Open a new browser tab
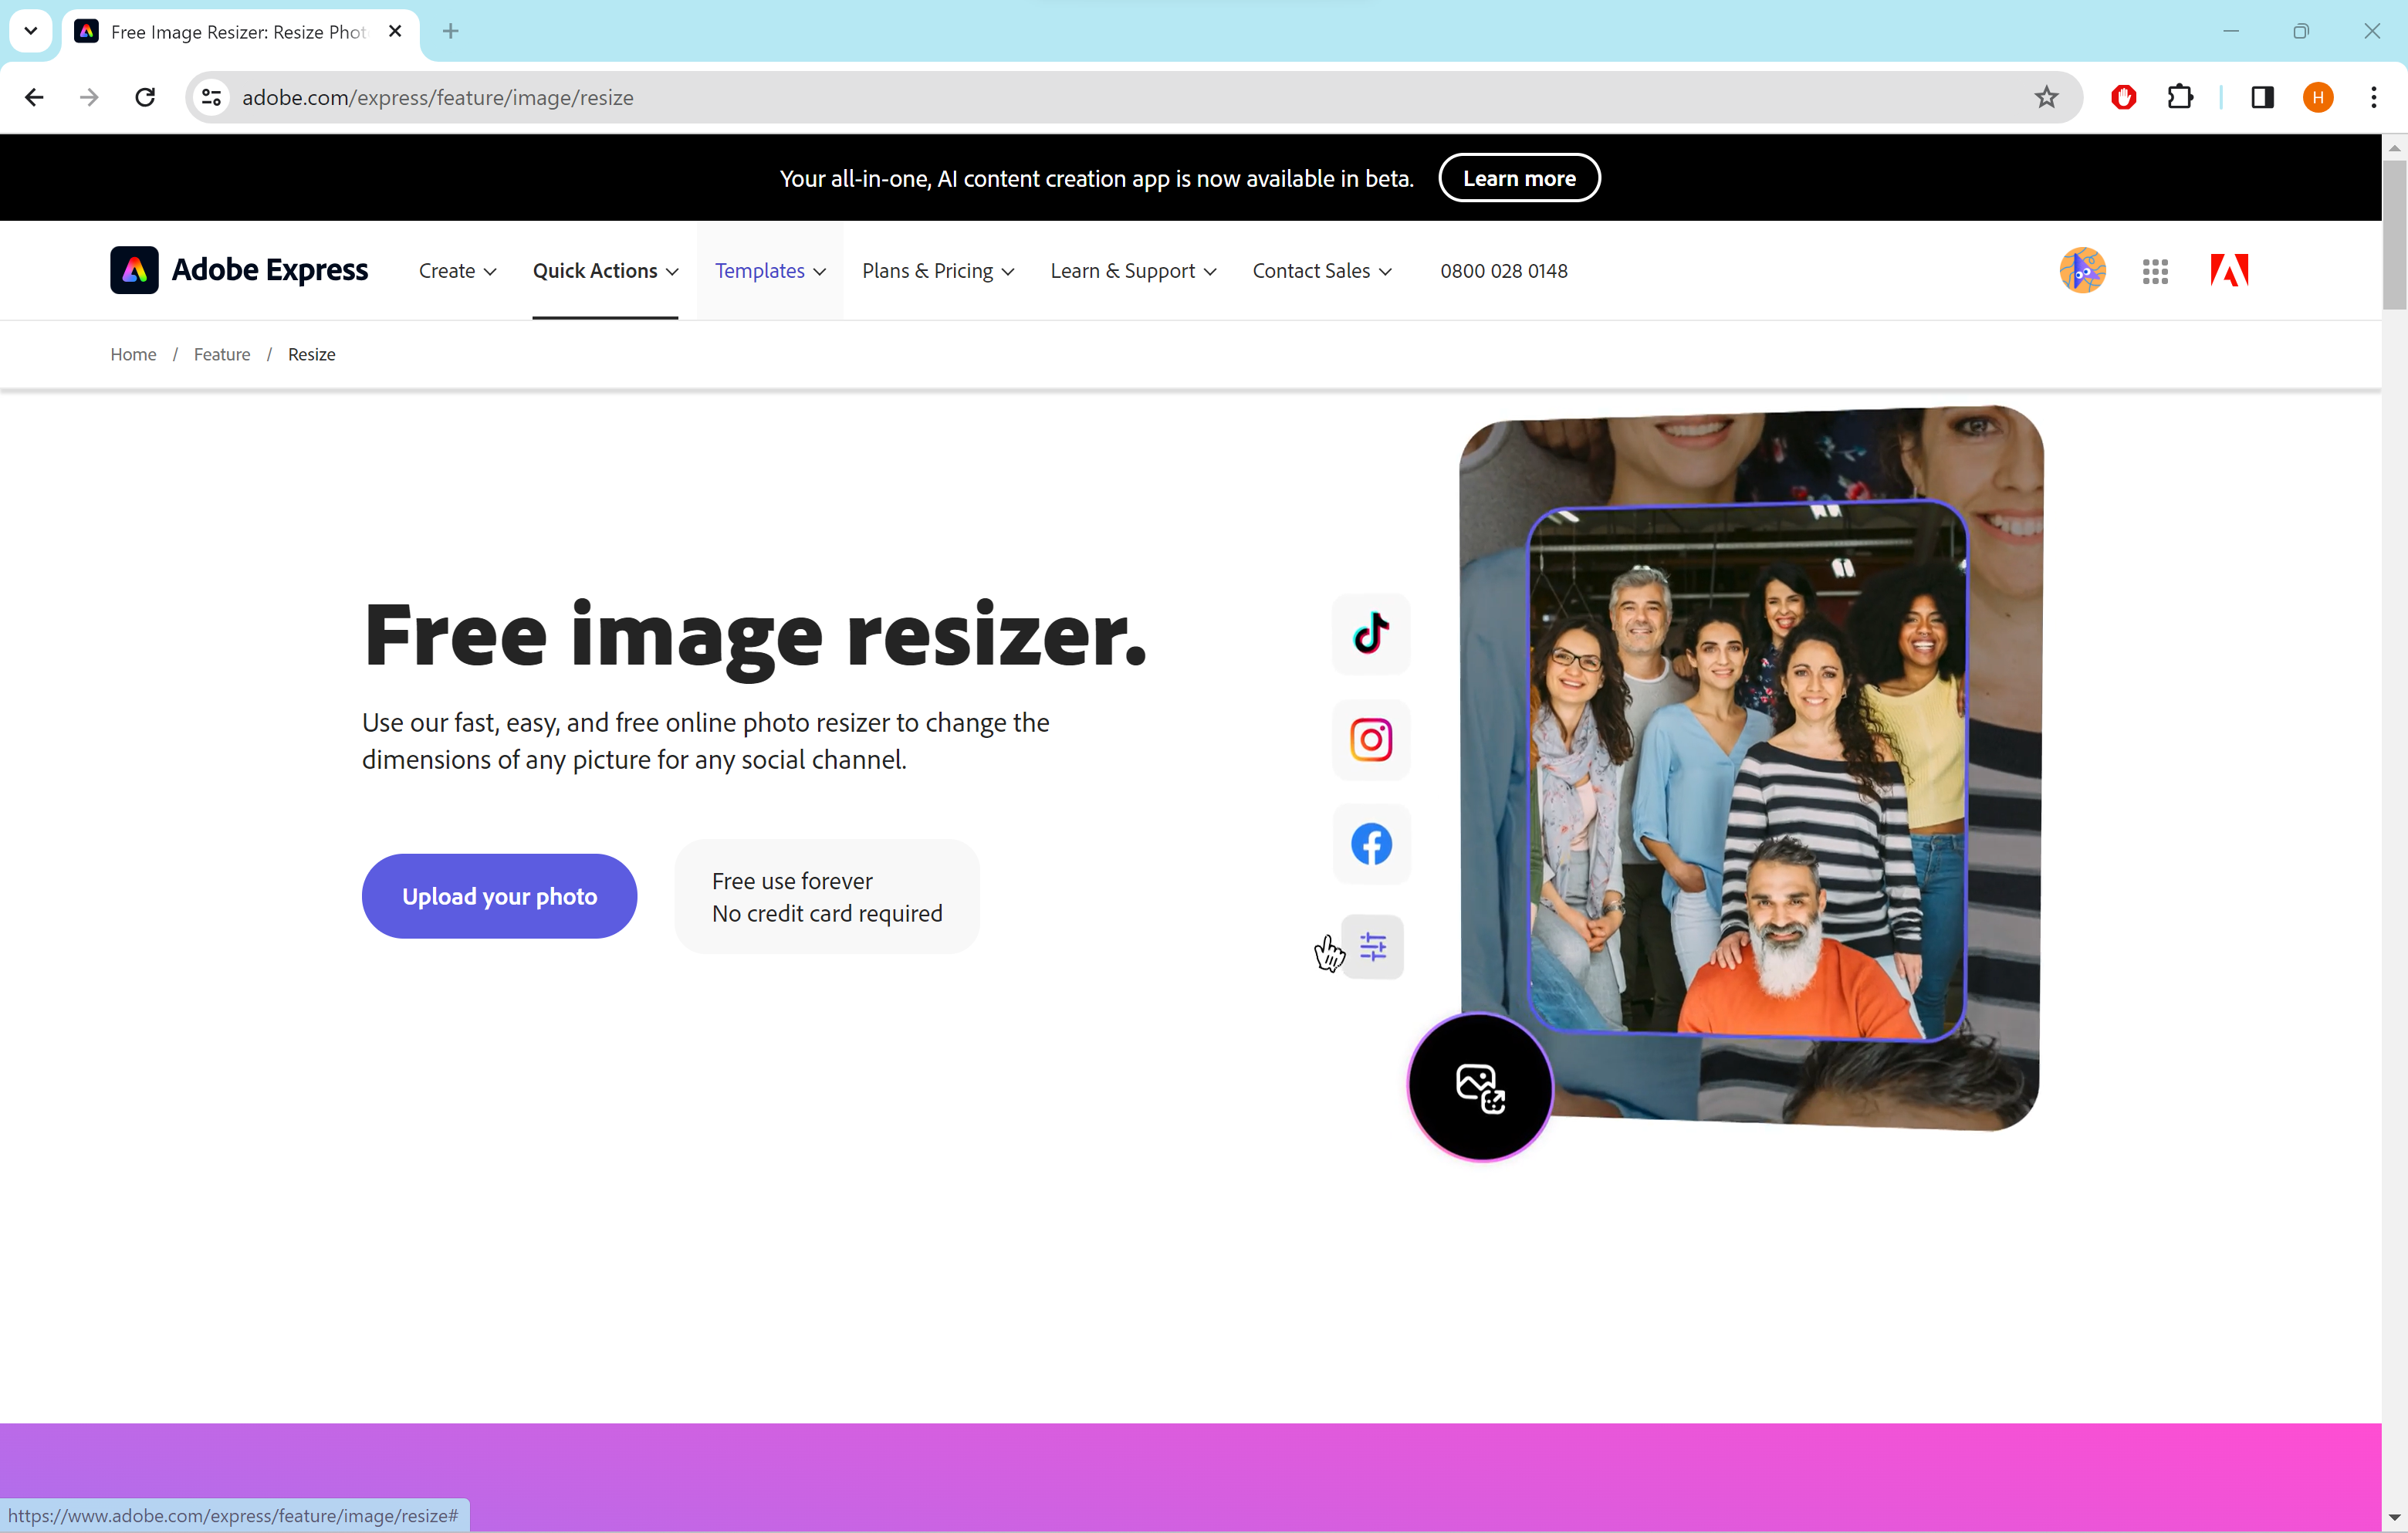 click(x=451, y=31)
